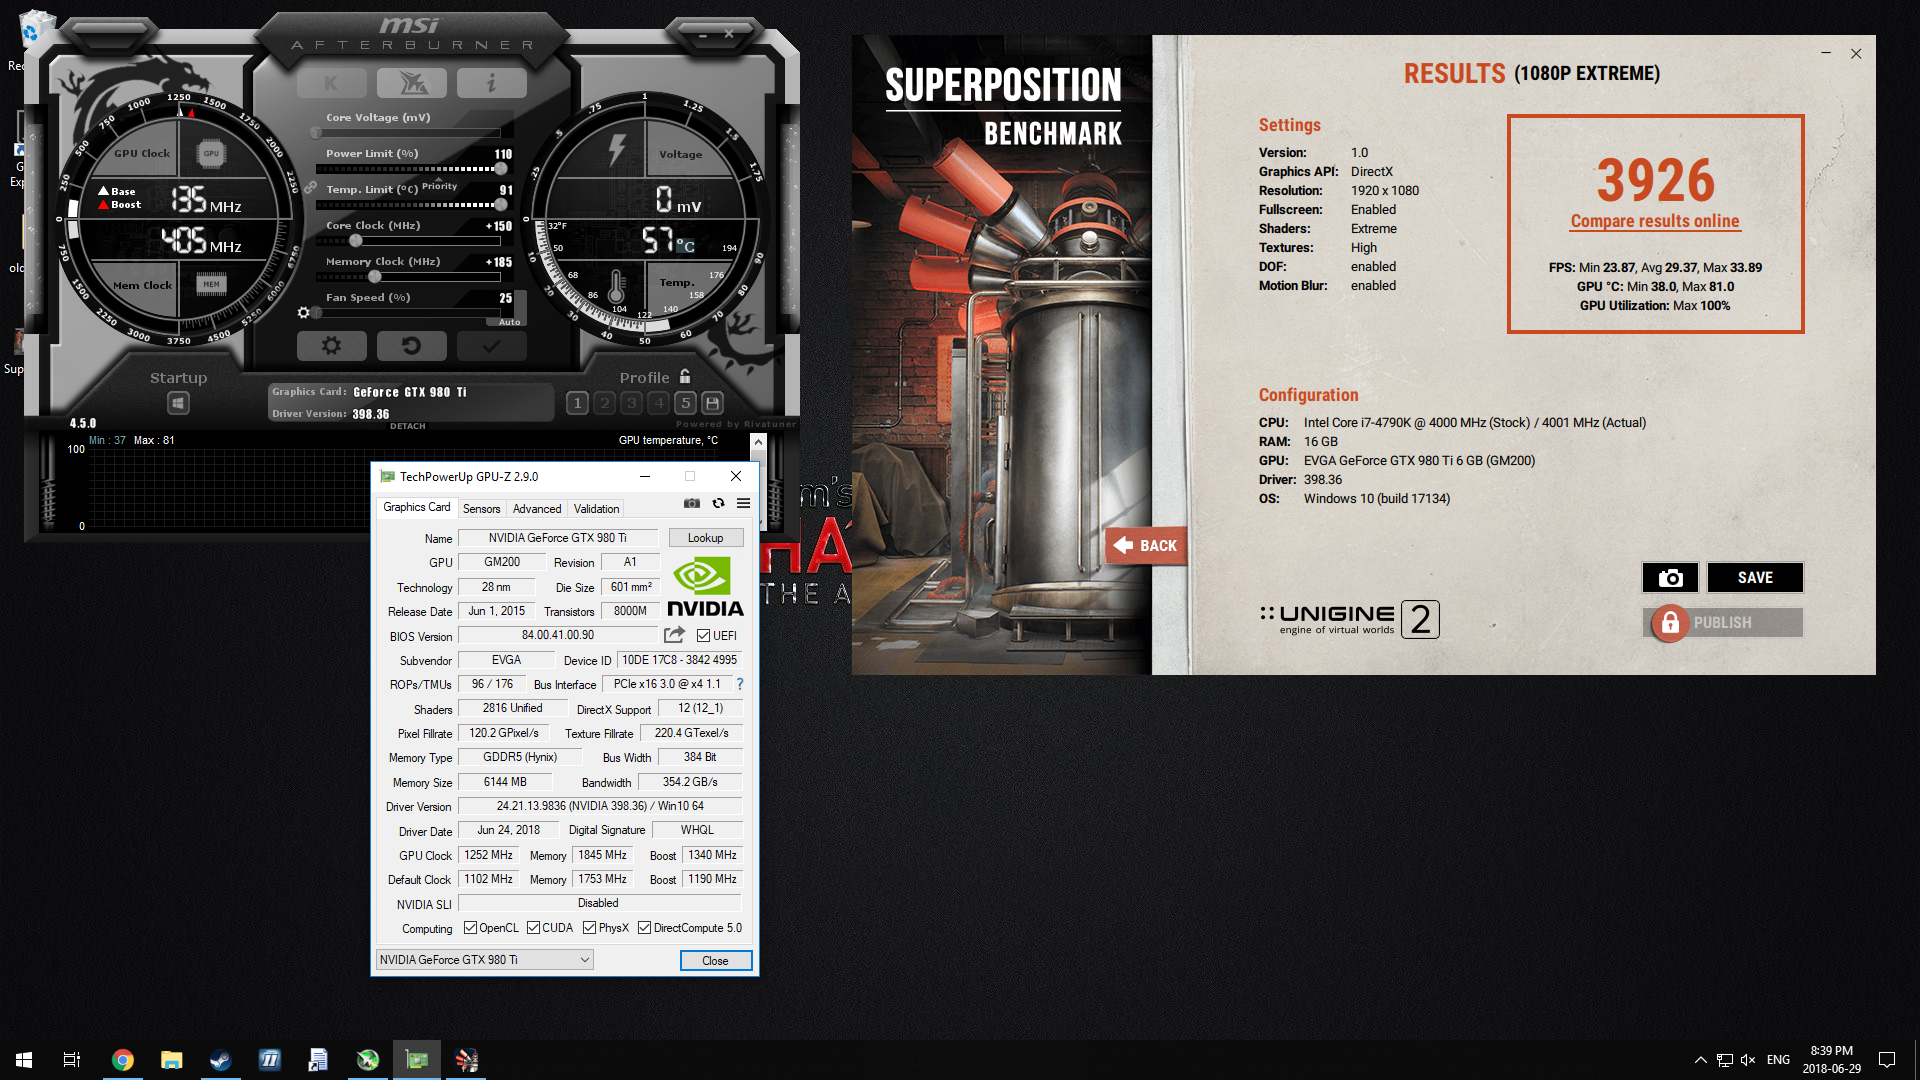Image resolution: width=1920 pixels, height=1080 pixels.
Task: Open File Explorer from the taskbar
Action: (x=172, y=1060)
